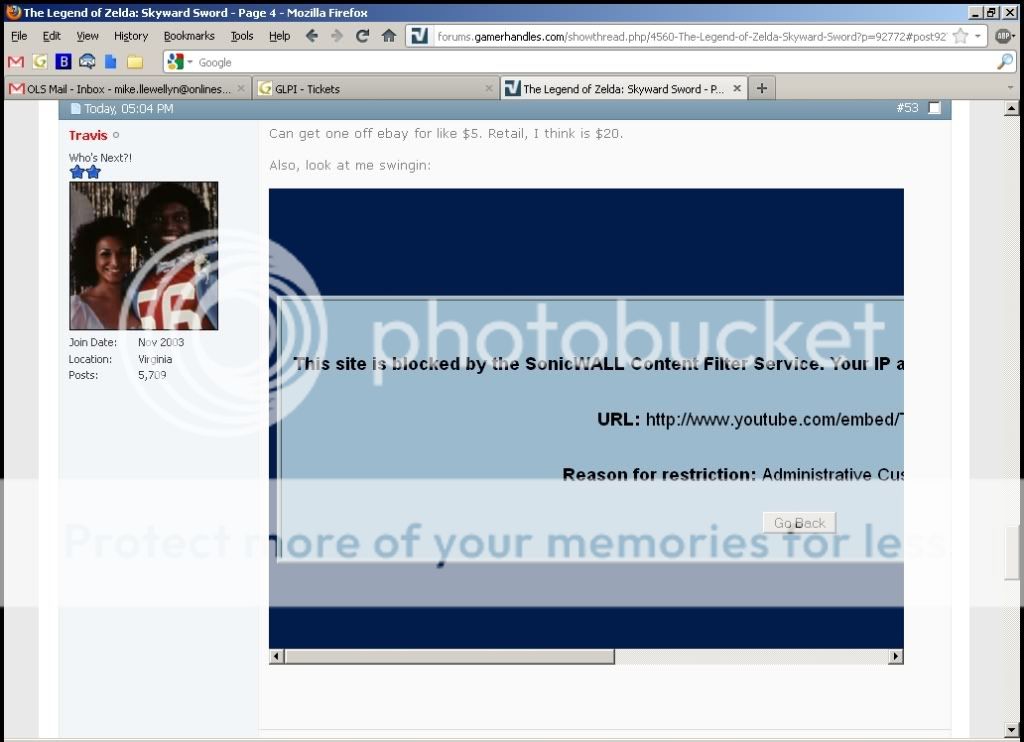The height and width of the screenshot is (742, 1024).
Task: Click the browser Back arrow
Action: (x=312, y=36)
